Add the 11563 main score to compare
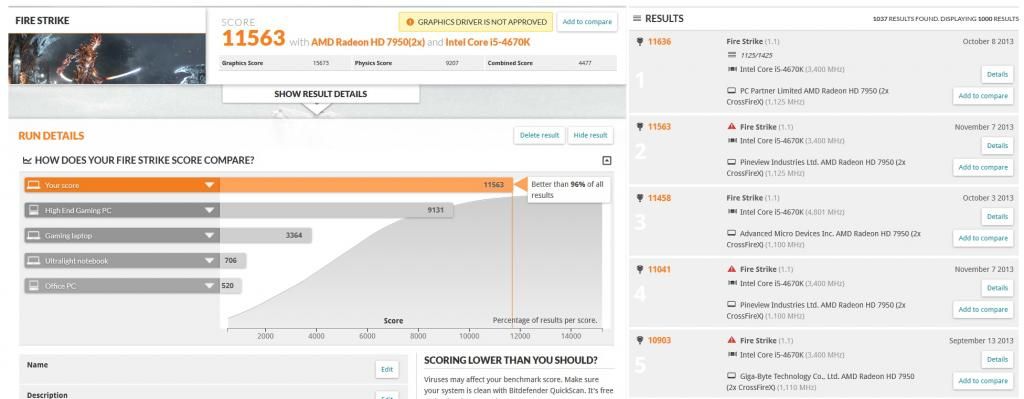Image resolution: width=1024 pixels, height=399 pixels. pyautogui.click(x=587, y=22)
